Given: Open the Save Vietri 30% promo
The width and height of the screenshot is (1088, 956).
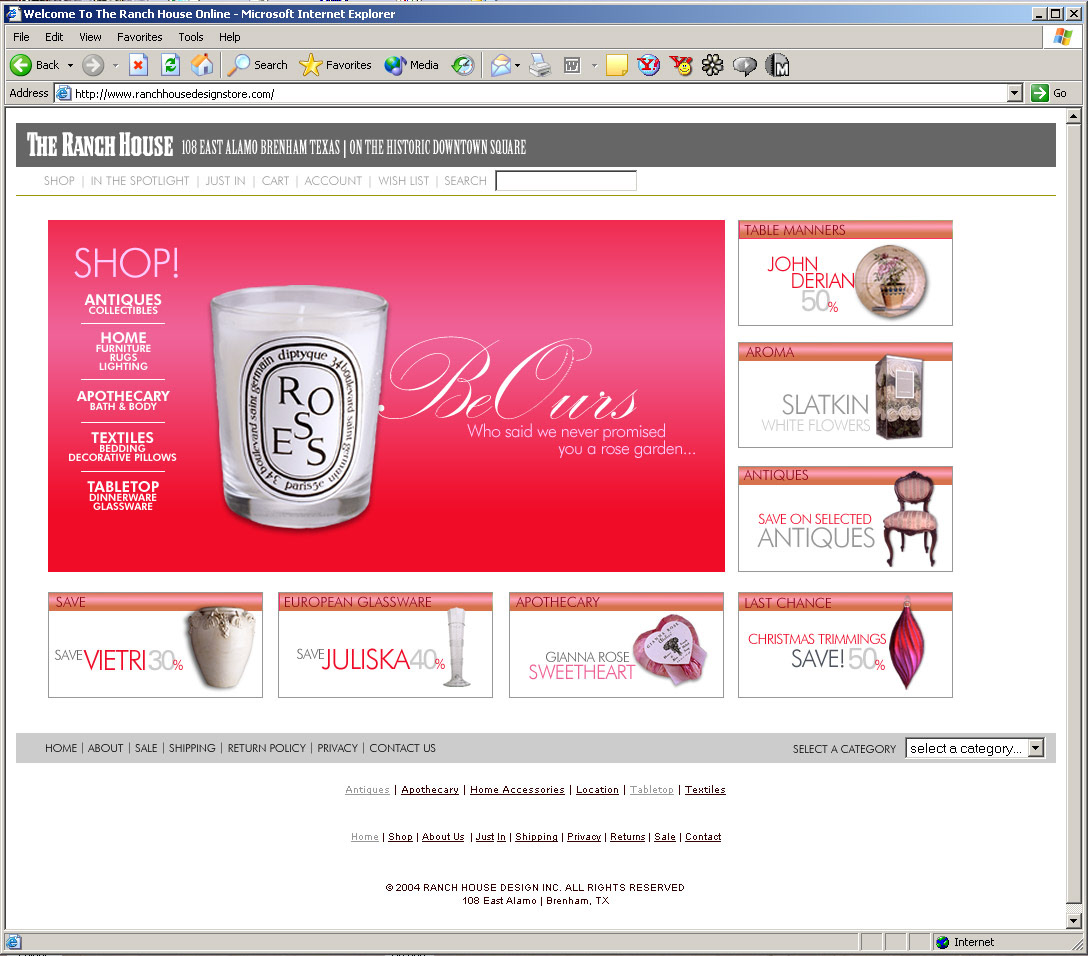Looking at the screenshot, I should point(155,645).
